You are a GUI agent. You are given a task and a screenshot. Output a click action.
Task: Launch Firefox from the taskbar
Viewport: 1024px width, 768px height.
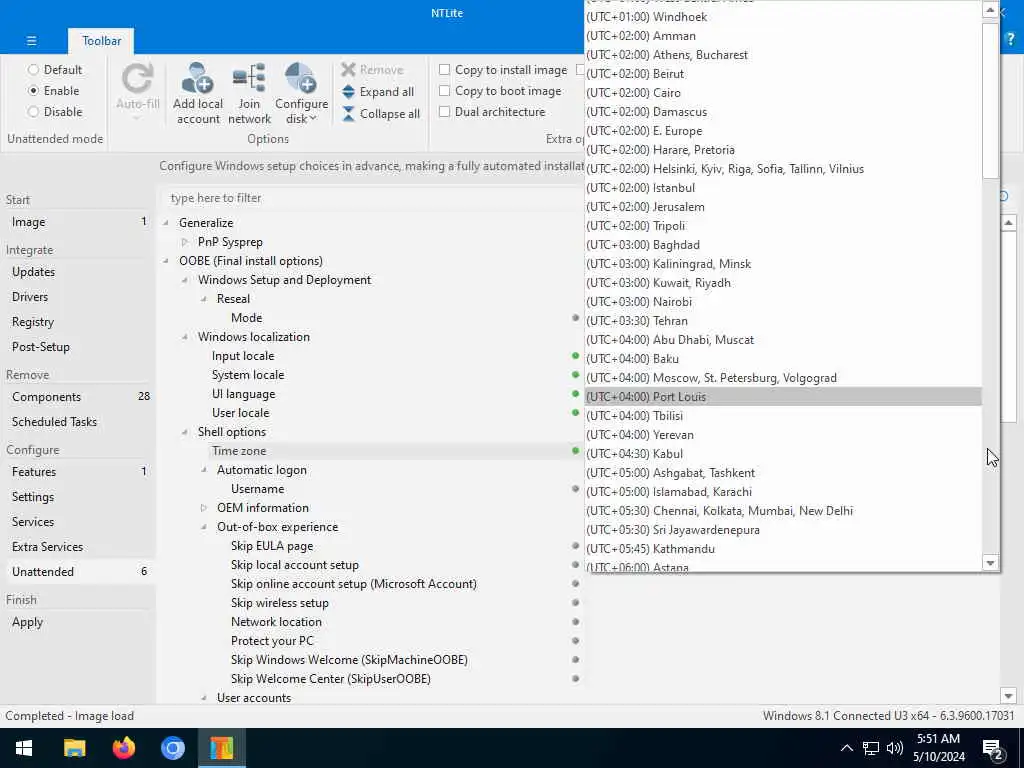tap(123, 748)
